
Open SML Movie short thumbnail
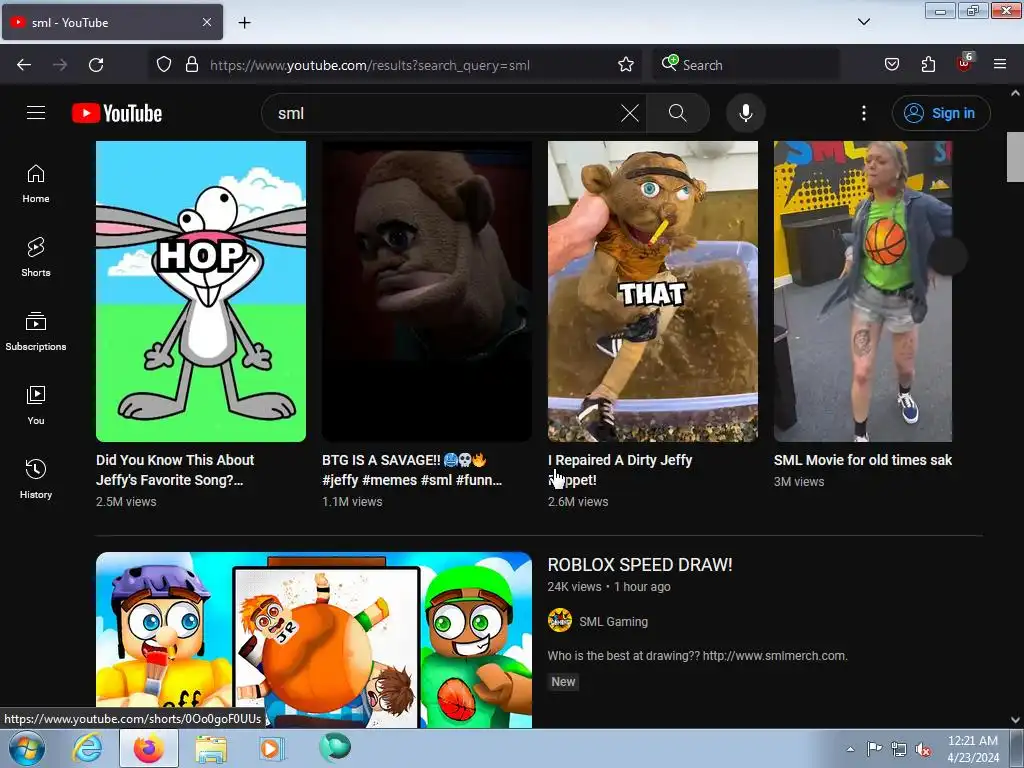point(863,291)
